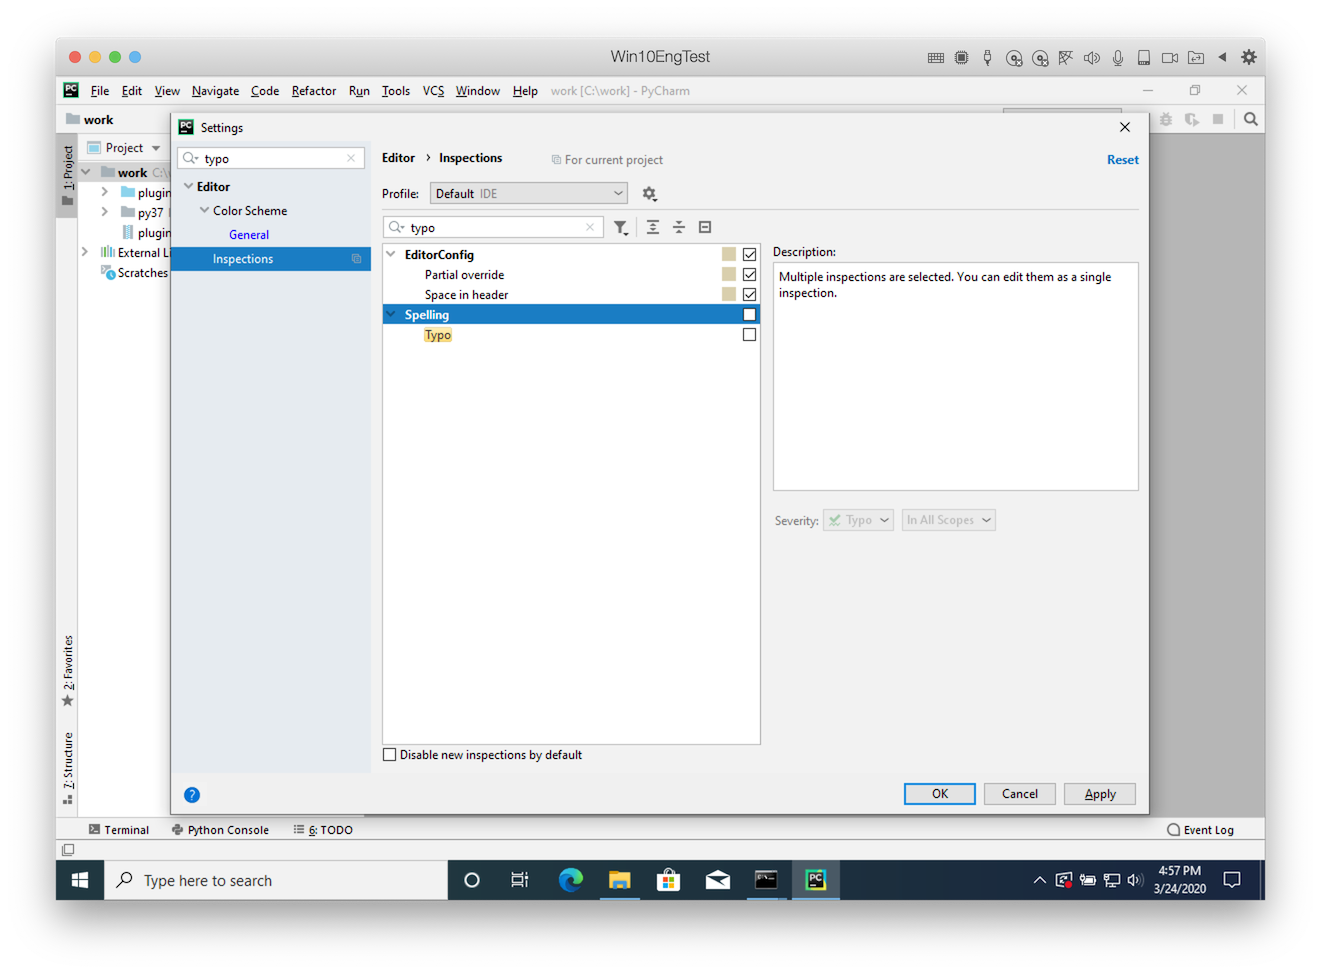Click the Space in header color swatch
The width and height of the screenshot is (1321, 974).
(729, 294)
